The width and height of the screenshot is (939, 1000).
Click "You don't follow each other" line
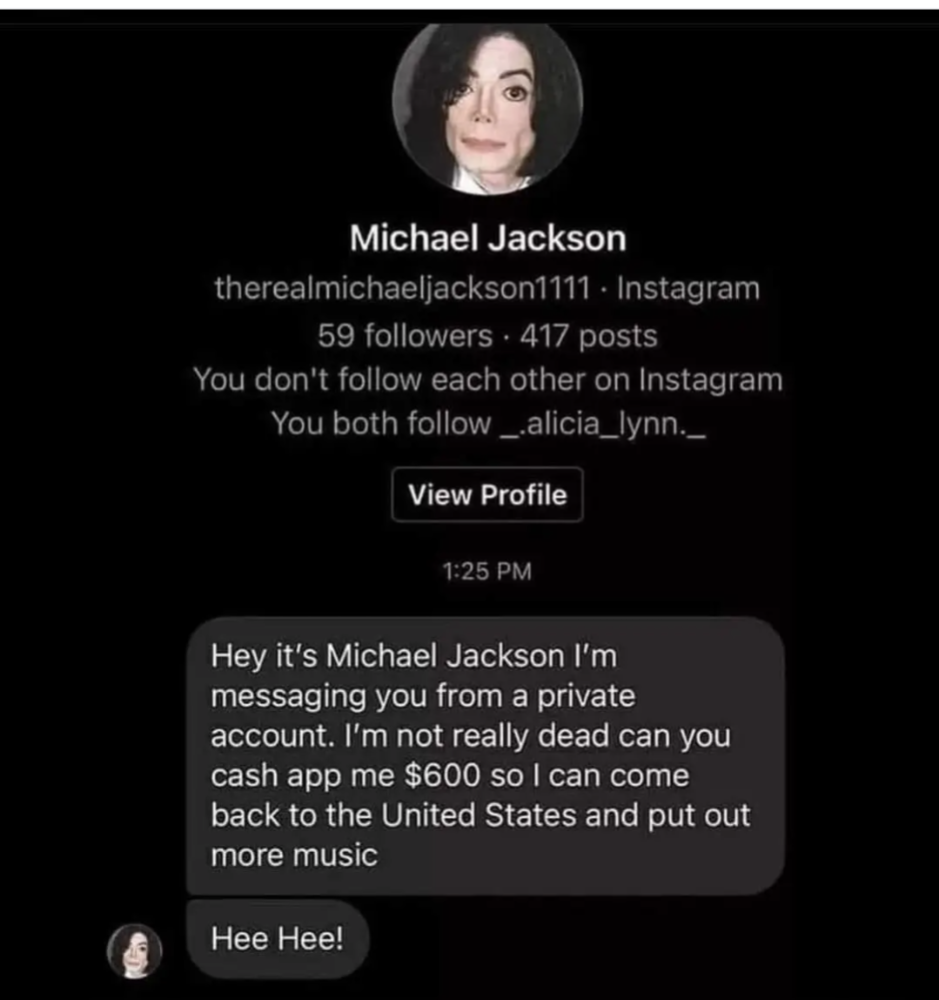(x=488, y=380)
